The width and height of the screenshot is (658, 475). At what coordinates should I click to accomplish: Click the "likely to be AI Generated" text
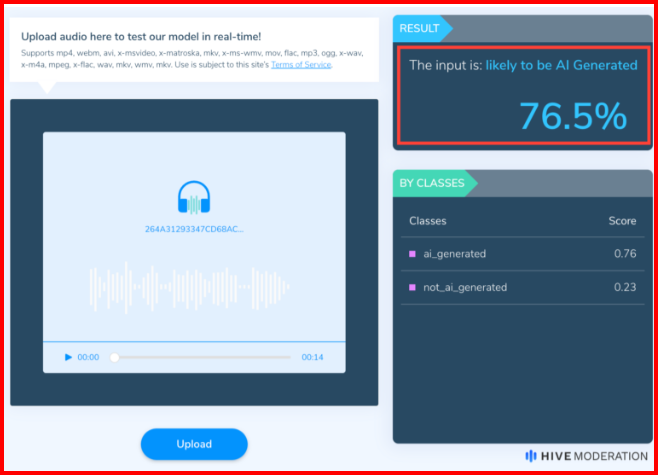(561, 65)
